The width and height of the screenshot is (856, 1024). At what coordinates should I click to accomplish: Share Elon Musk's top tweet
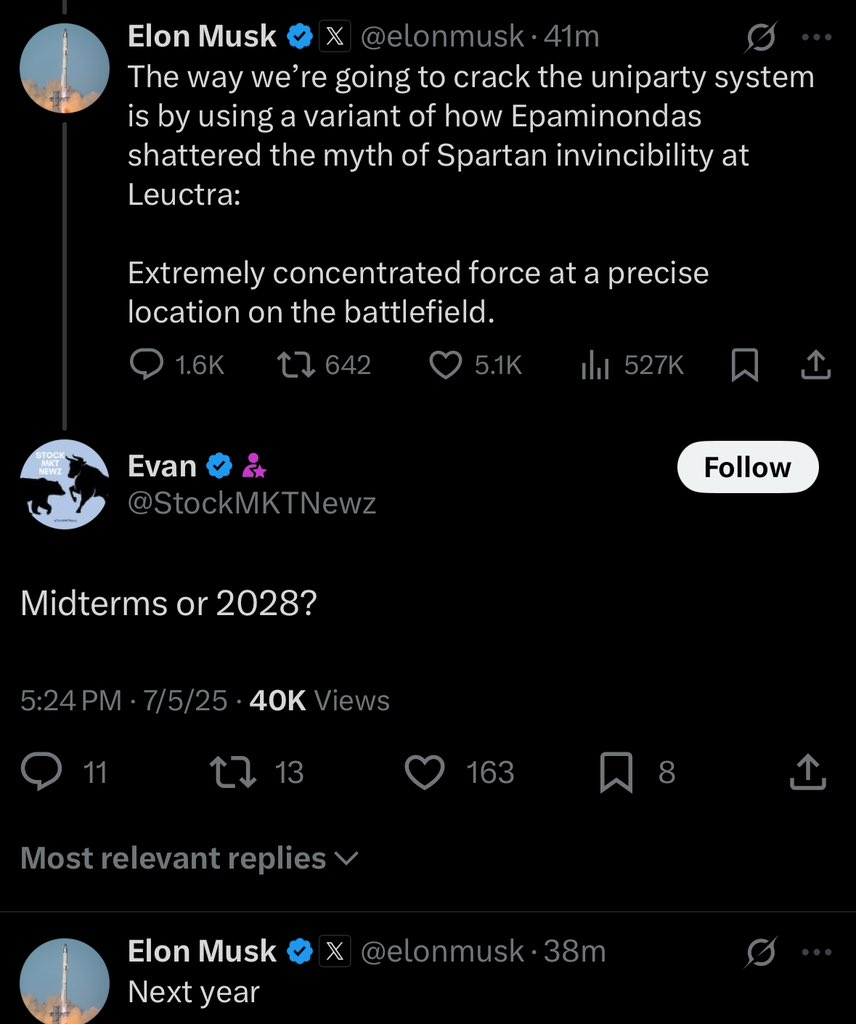816,364
